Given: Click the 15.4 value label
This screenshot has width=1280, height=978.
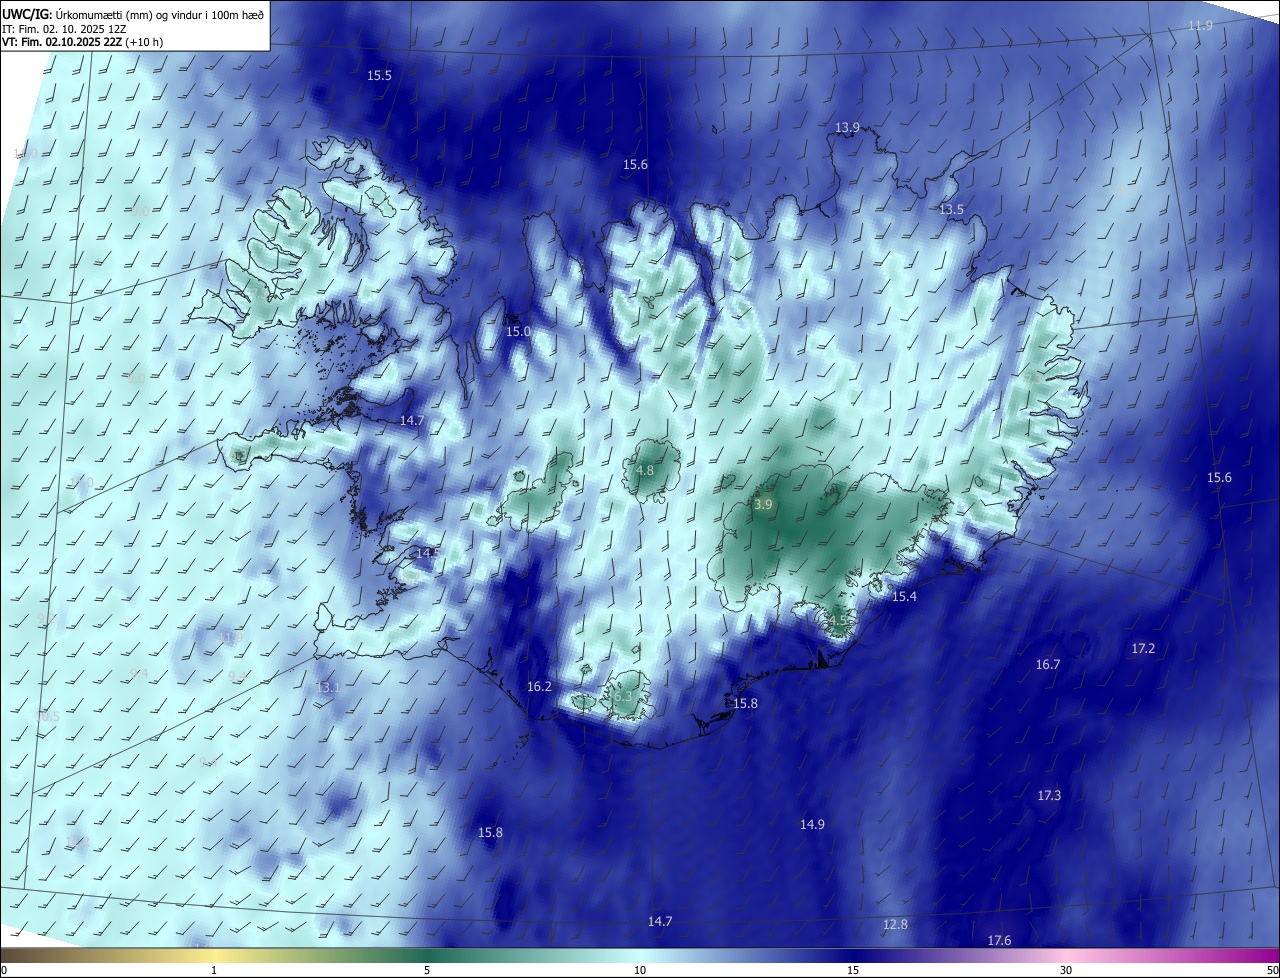Looking at the screenshot, I should pyautogui.click(x=904, y=597).
